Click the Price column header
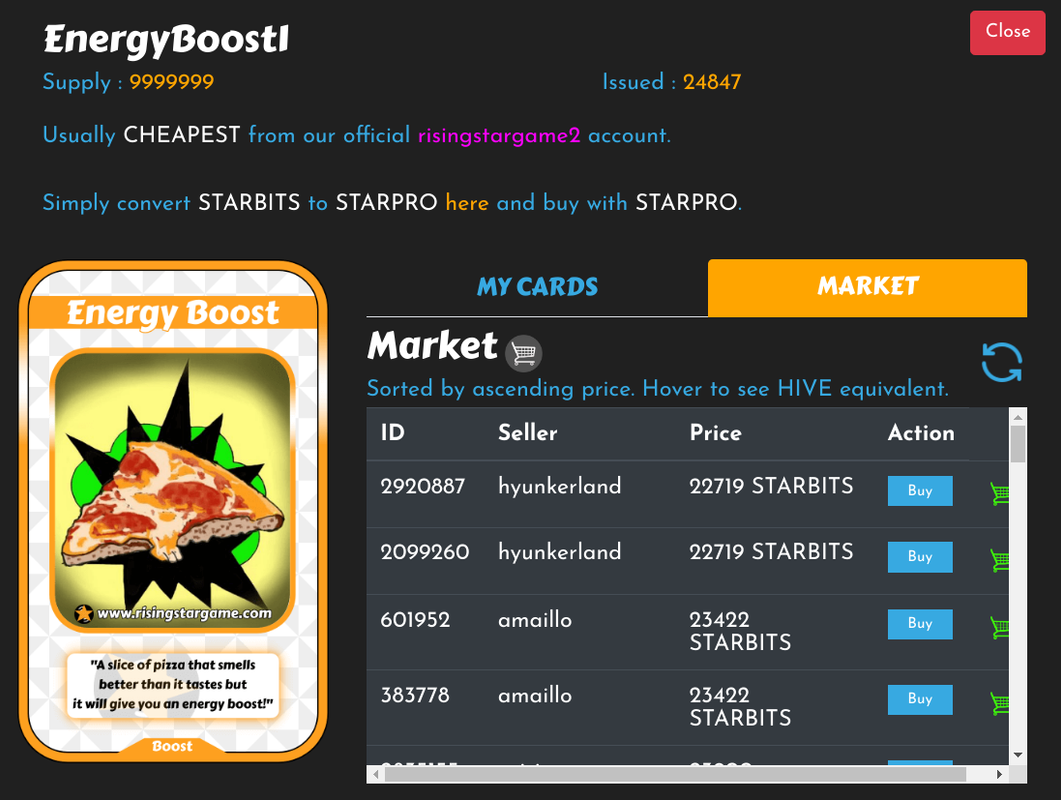This screenshot has width=1061, height=800. click(715, 432)
